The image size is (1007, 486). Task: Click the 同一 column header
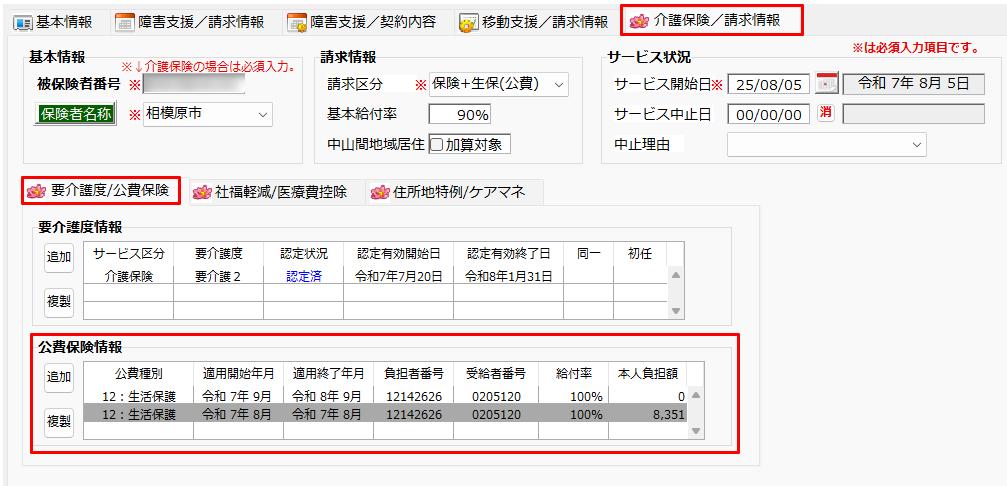click(588, 254)
